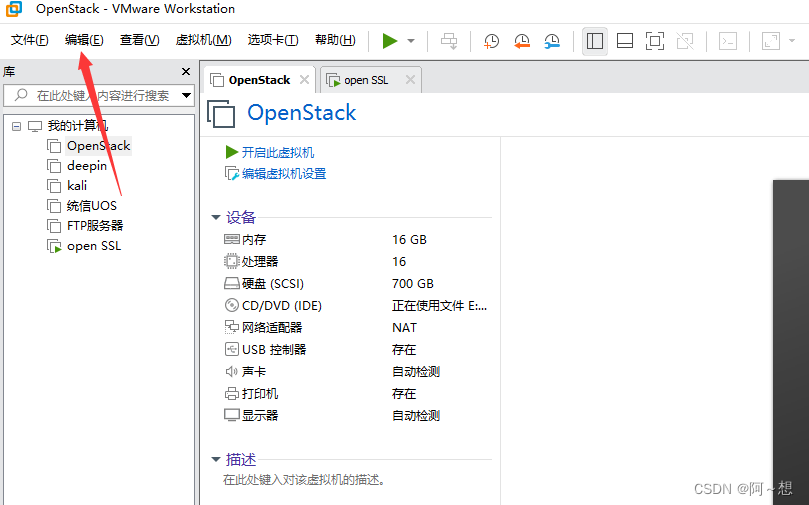
Task: Select 统信UOS VM in library tree
Action: click(91, 206)
